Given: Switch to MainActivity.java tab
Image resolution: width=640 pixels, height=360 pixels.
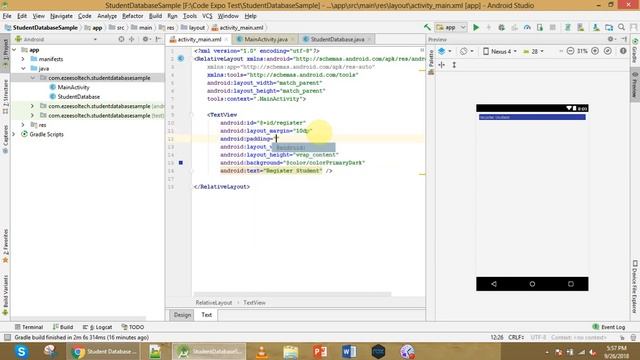Looking at the screenshot, I should [x=265, y=39].
